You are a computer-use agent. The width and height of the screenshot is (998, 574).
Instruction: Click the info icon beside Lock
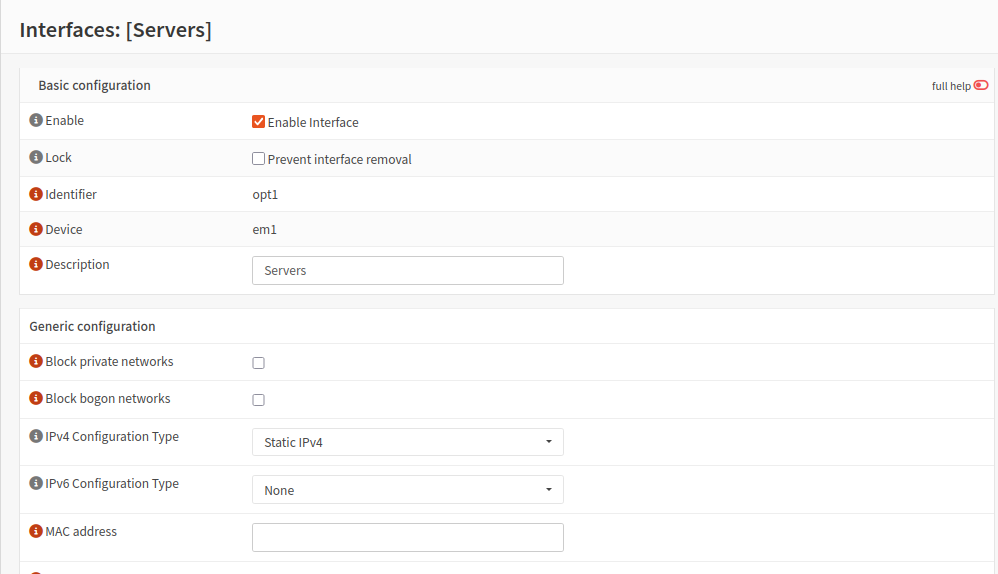click(x=36, y=158)
